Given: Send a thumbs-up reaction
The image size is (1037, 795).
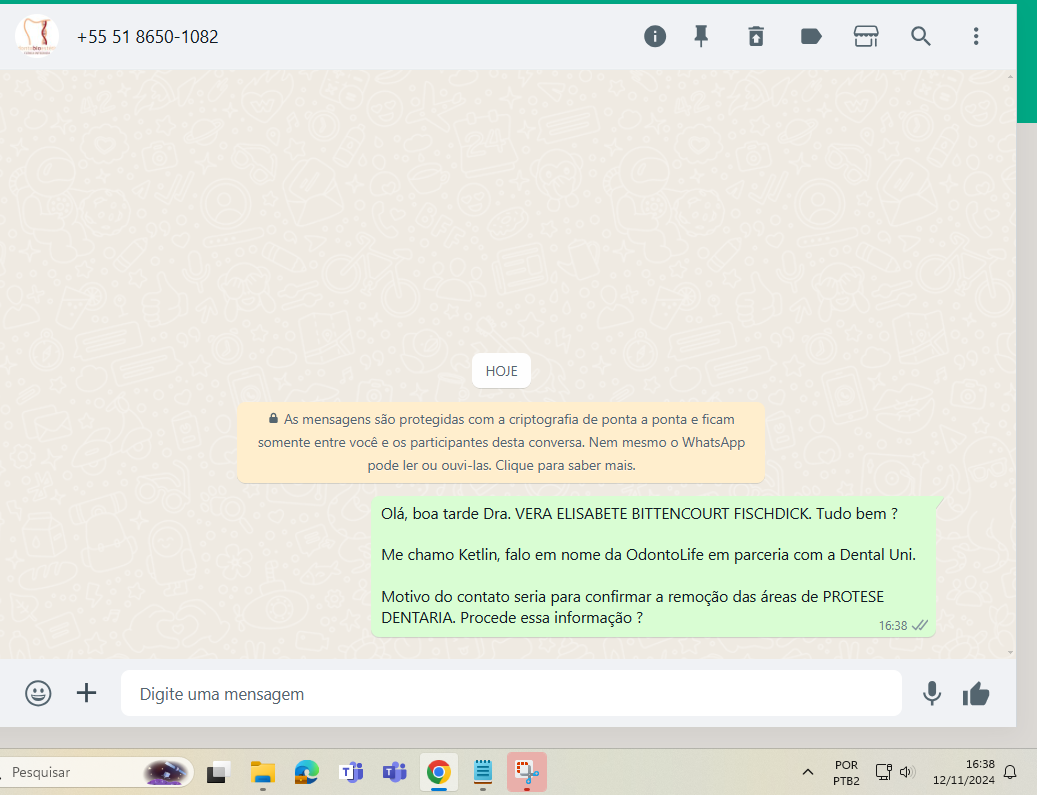Looking at the screenshot, I should 976,694.
